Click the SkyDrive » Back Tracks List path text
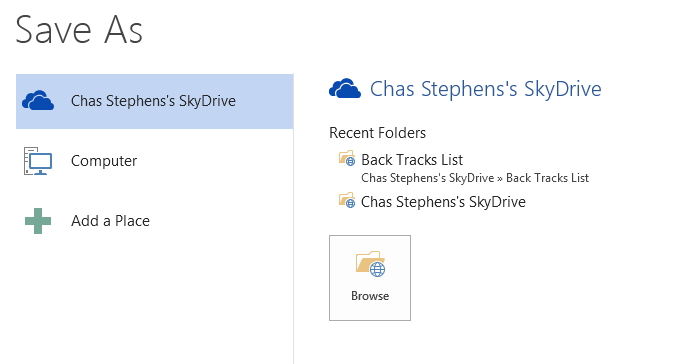Screen dimensions: 682x364 475,178
